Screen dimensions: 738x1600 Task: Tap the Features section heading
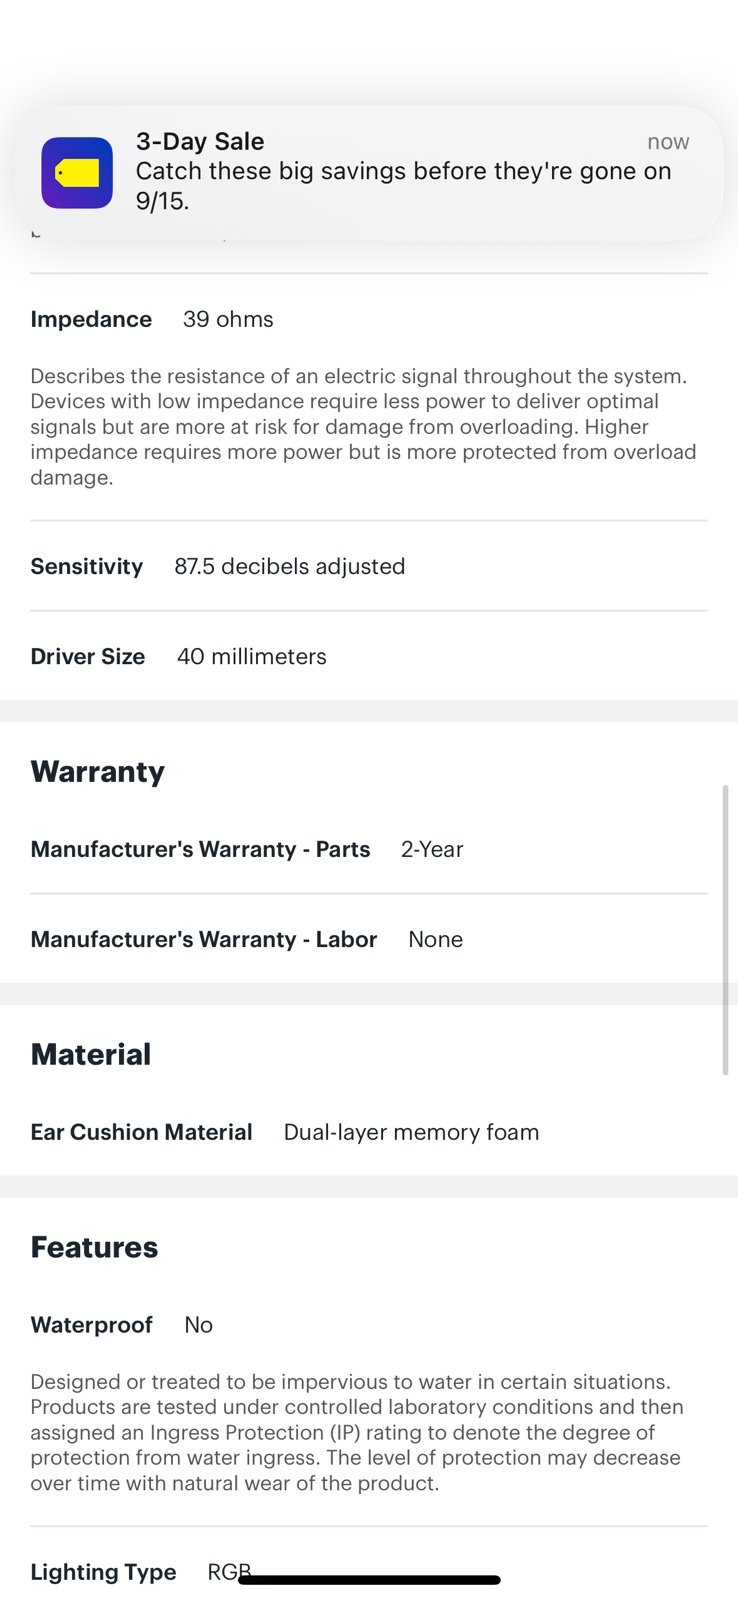tap(94, 1247)
